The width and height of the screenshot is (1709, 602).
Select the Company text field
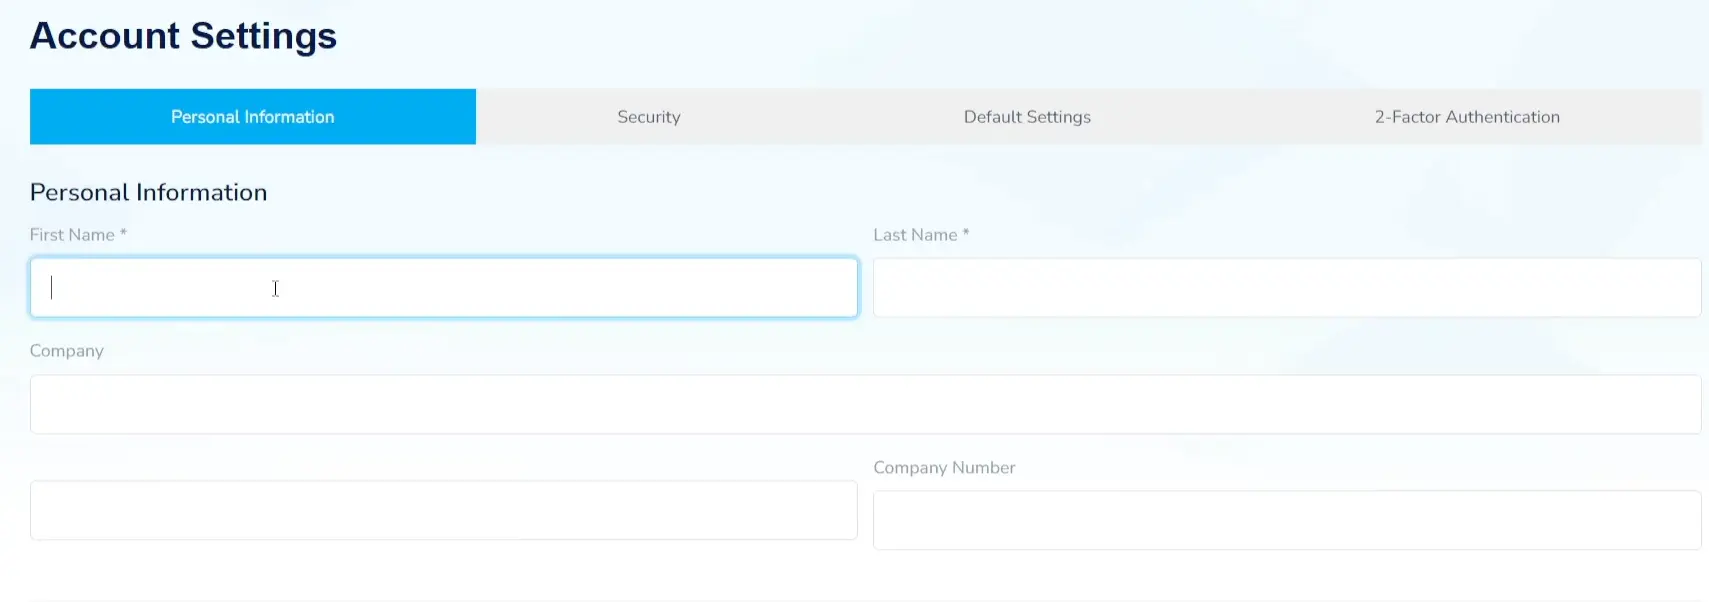[865, 404]
